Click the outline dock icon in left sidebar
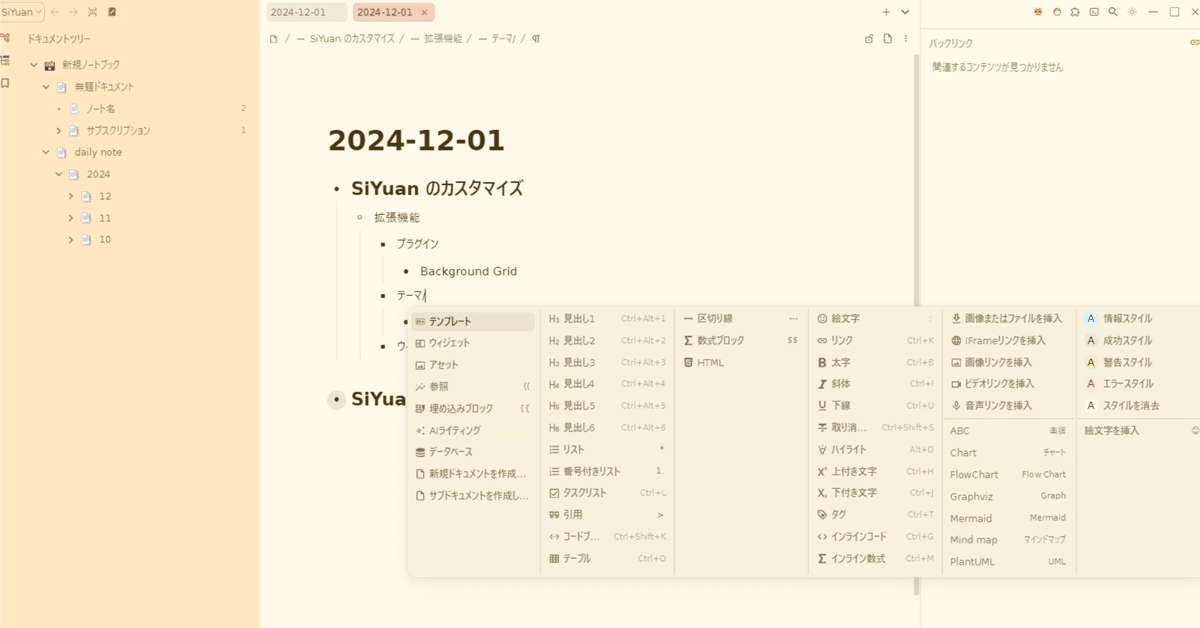 click(x=6, y=61)
